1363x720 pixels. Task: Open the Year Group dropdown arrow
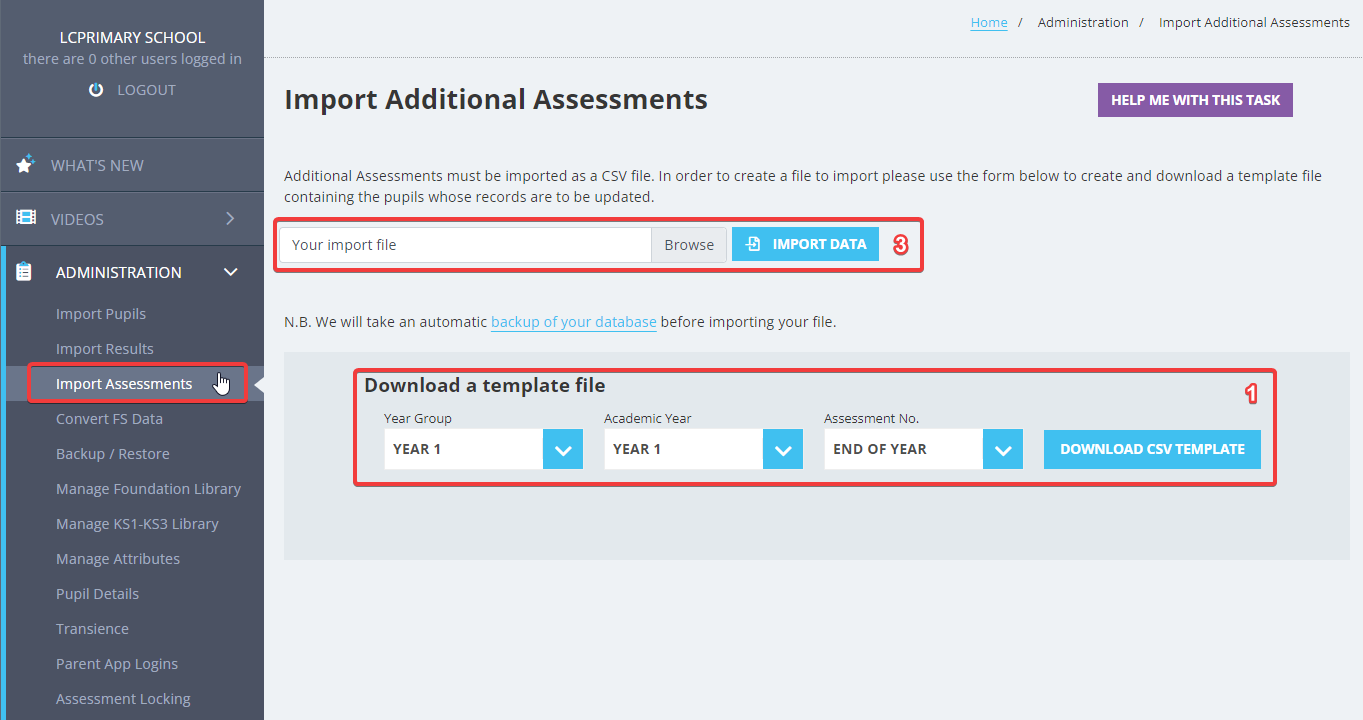pos(563,449)
